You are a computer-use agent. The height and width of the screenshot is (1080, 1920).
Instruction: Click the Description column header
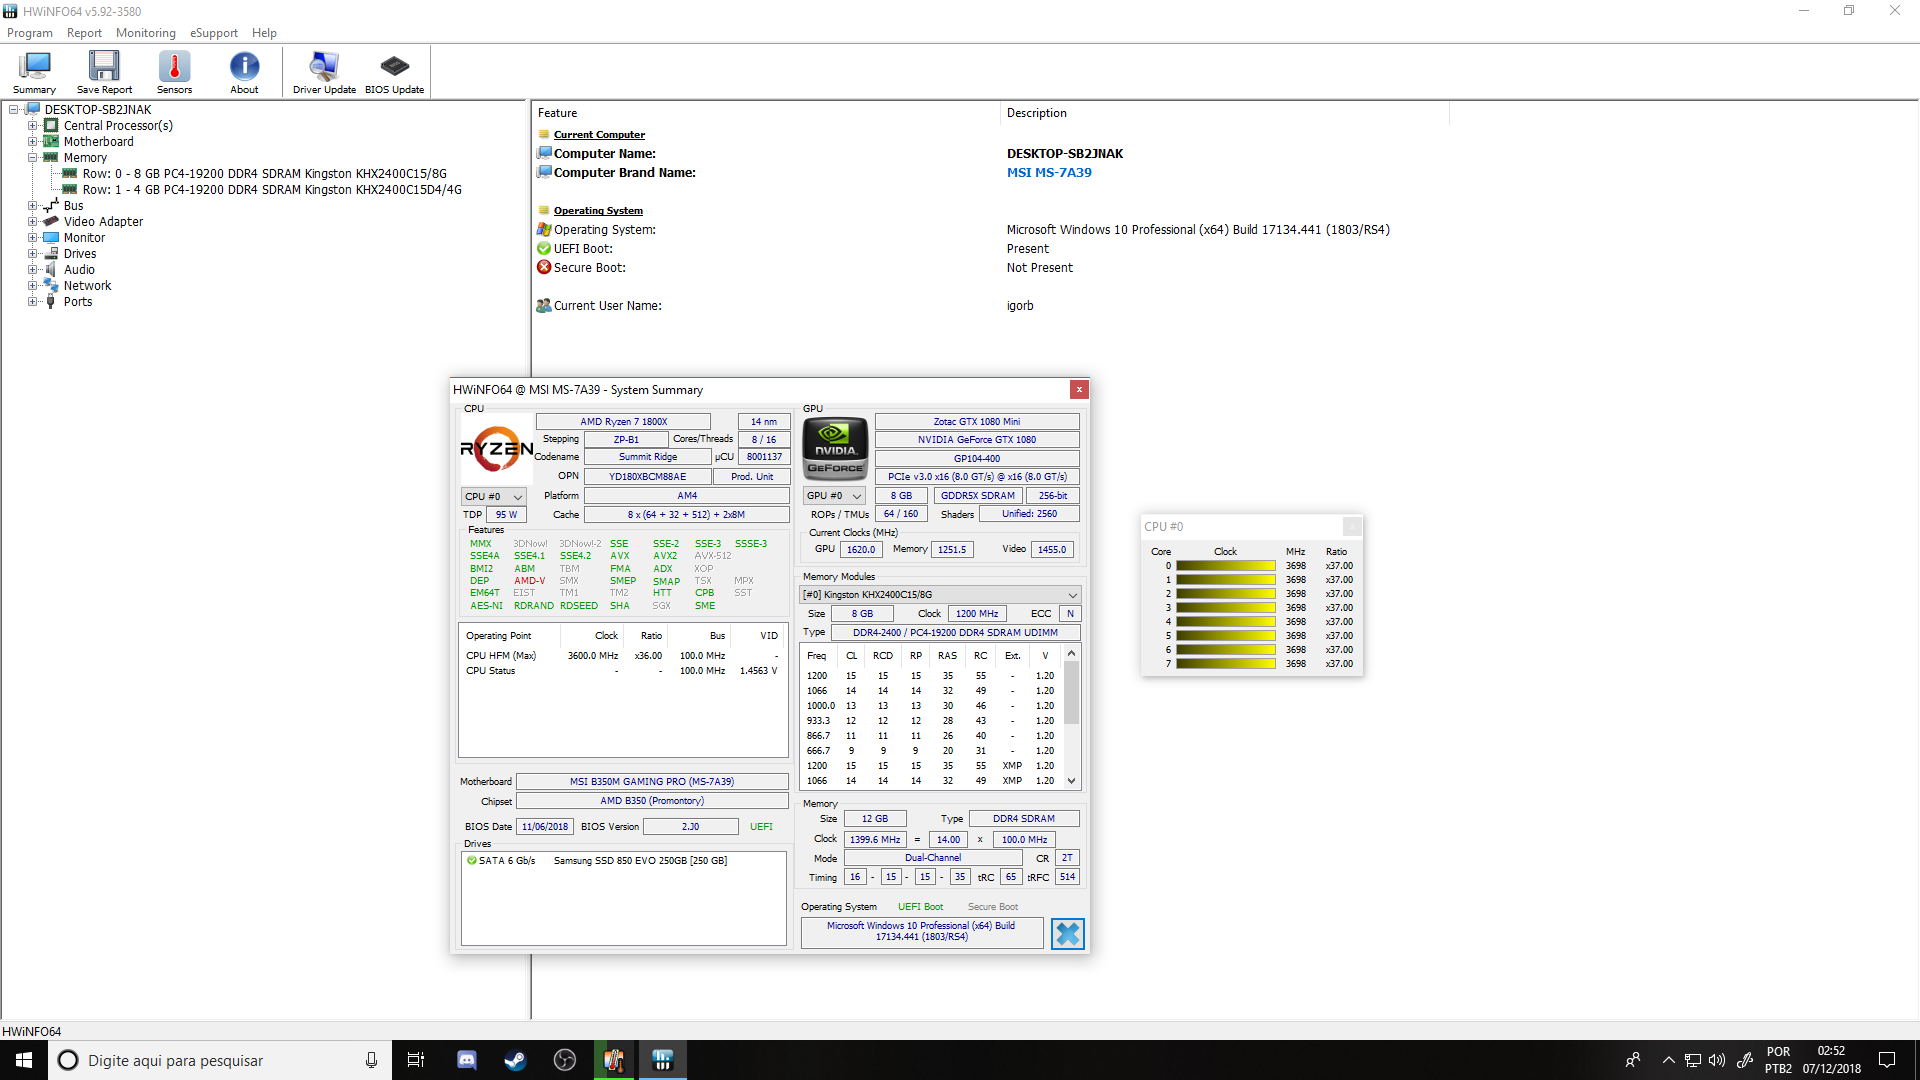pos(1224,113)
